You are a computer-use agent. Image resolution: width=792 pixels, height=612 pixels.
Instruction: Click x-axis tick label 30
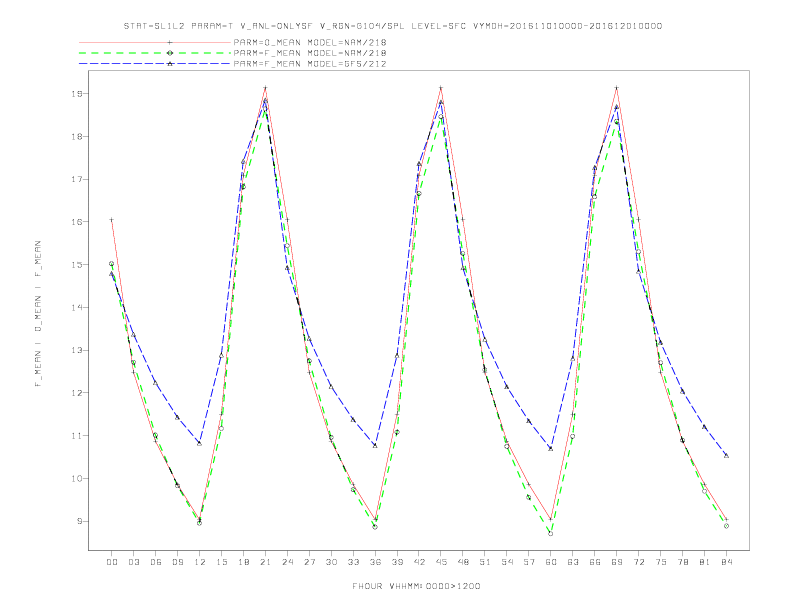tap(331, 562)
